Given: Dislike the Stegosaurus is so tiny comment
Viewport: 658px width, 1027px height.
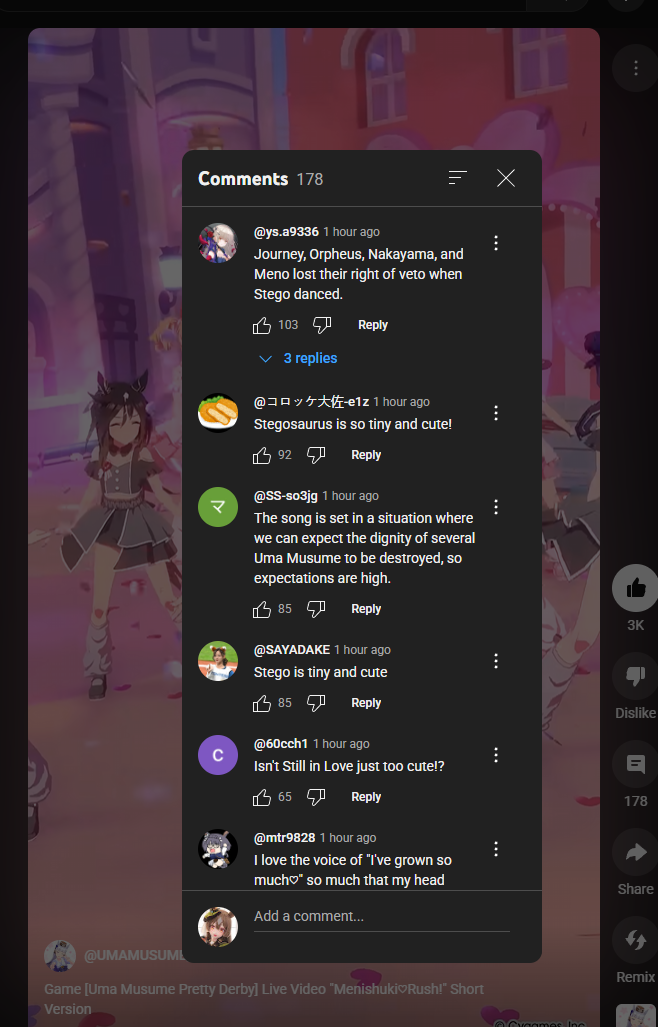Looking at the screenshot, I should [x=316, y=455].
